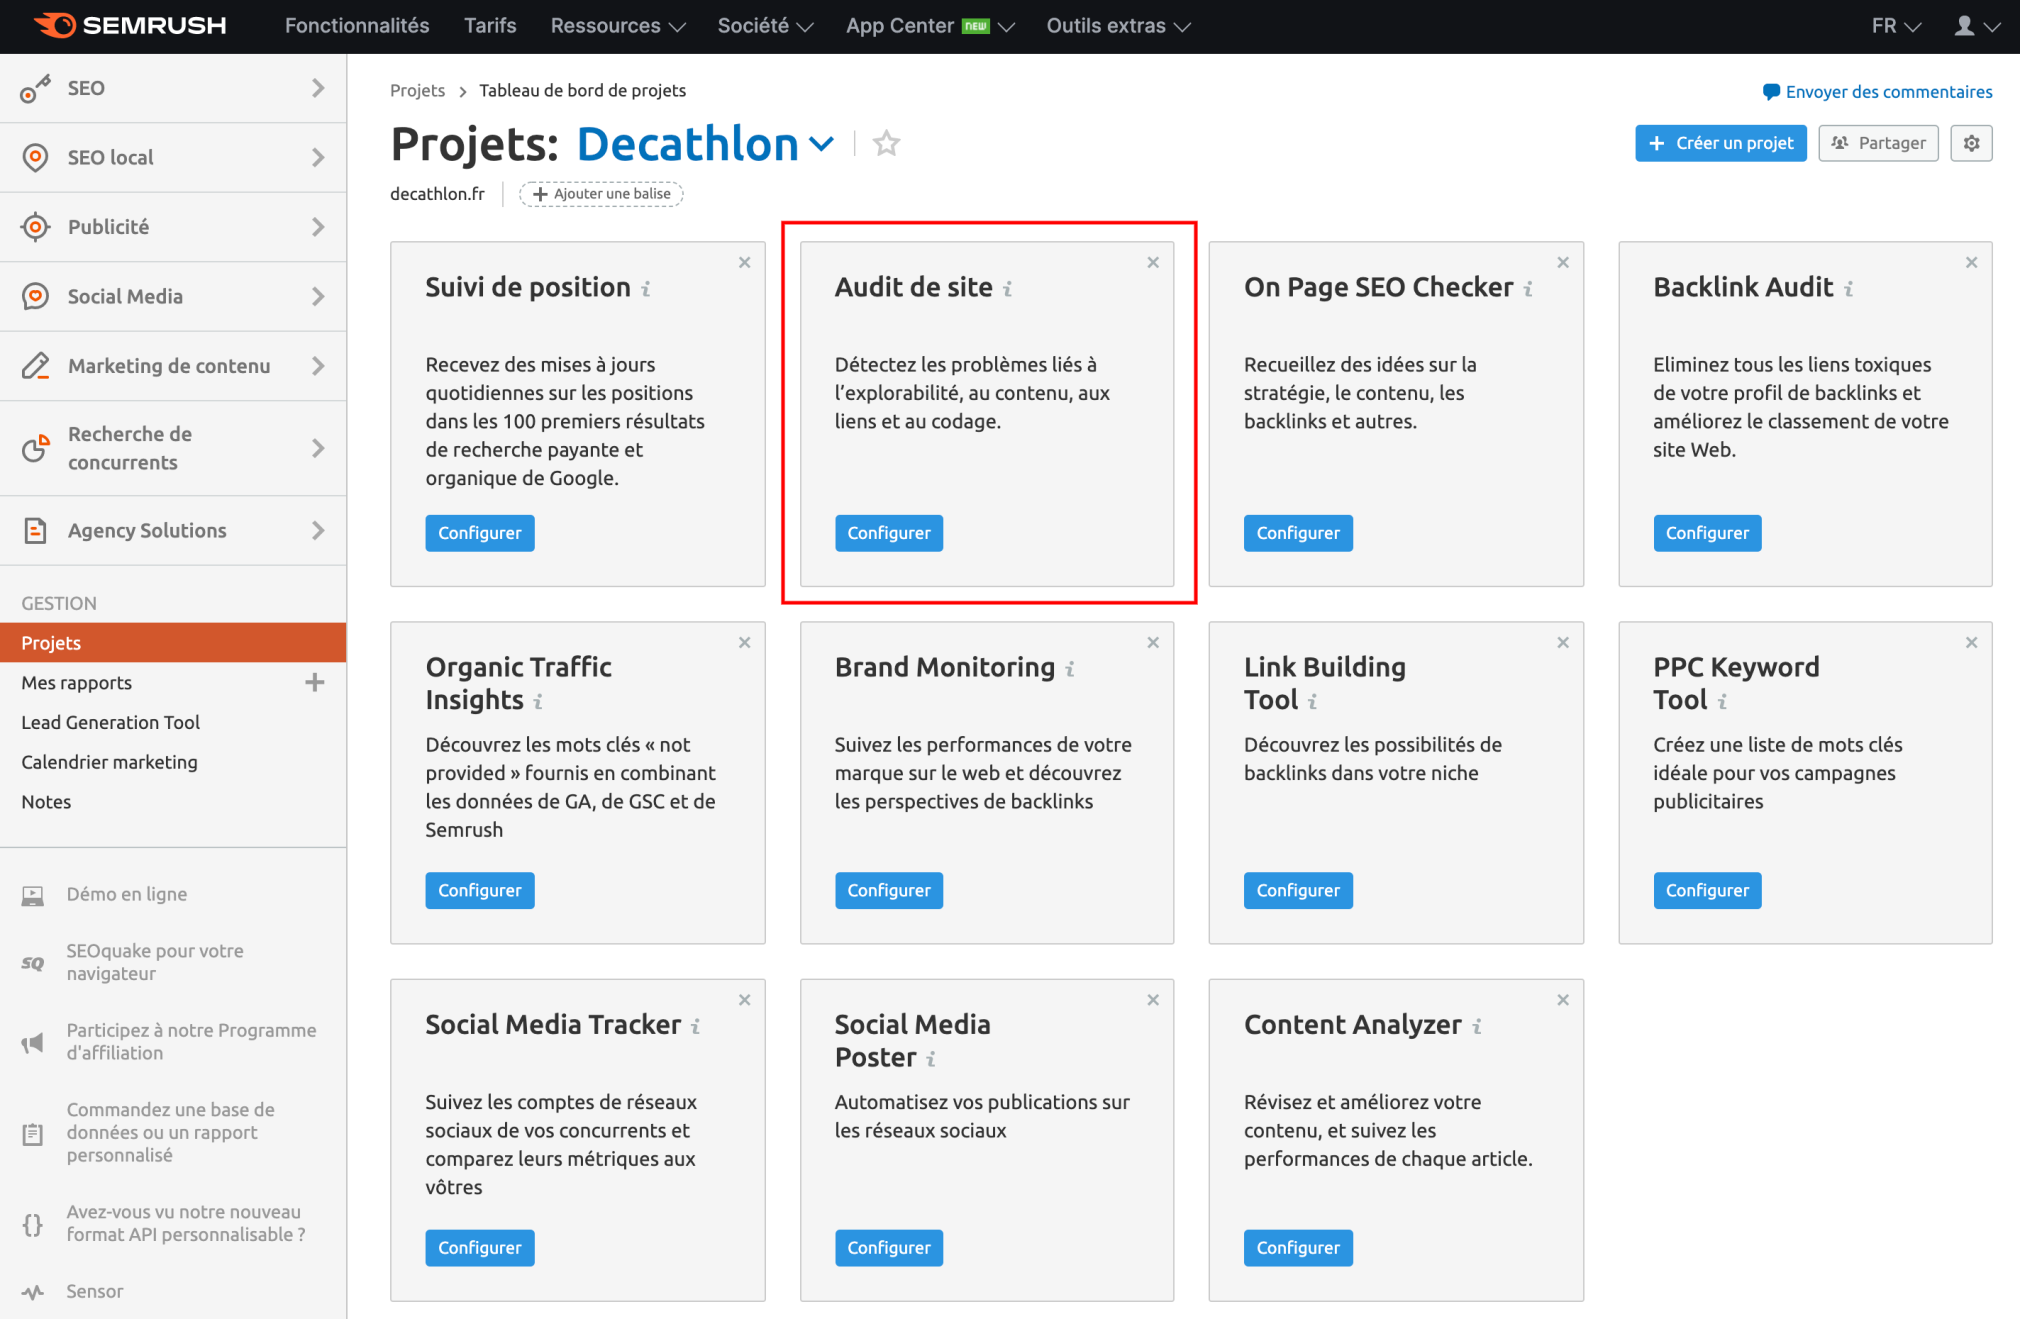Viewport: 2020px width, 1319px height.
Task: Expand the Outils extras menu
Action: tap(1116, 26)
